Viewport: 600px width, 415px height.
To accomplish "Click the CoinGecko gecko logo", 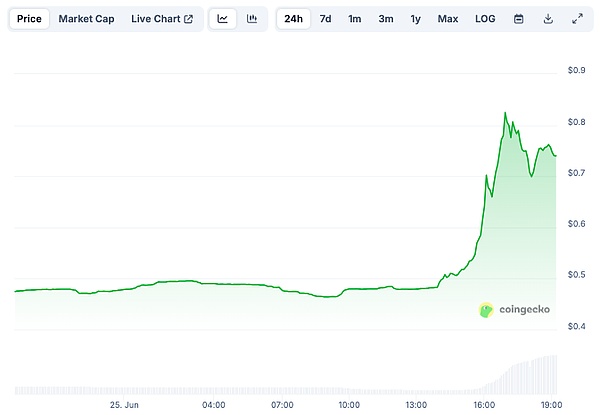I will (x=487, y=310).
